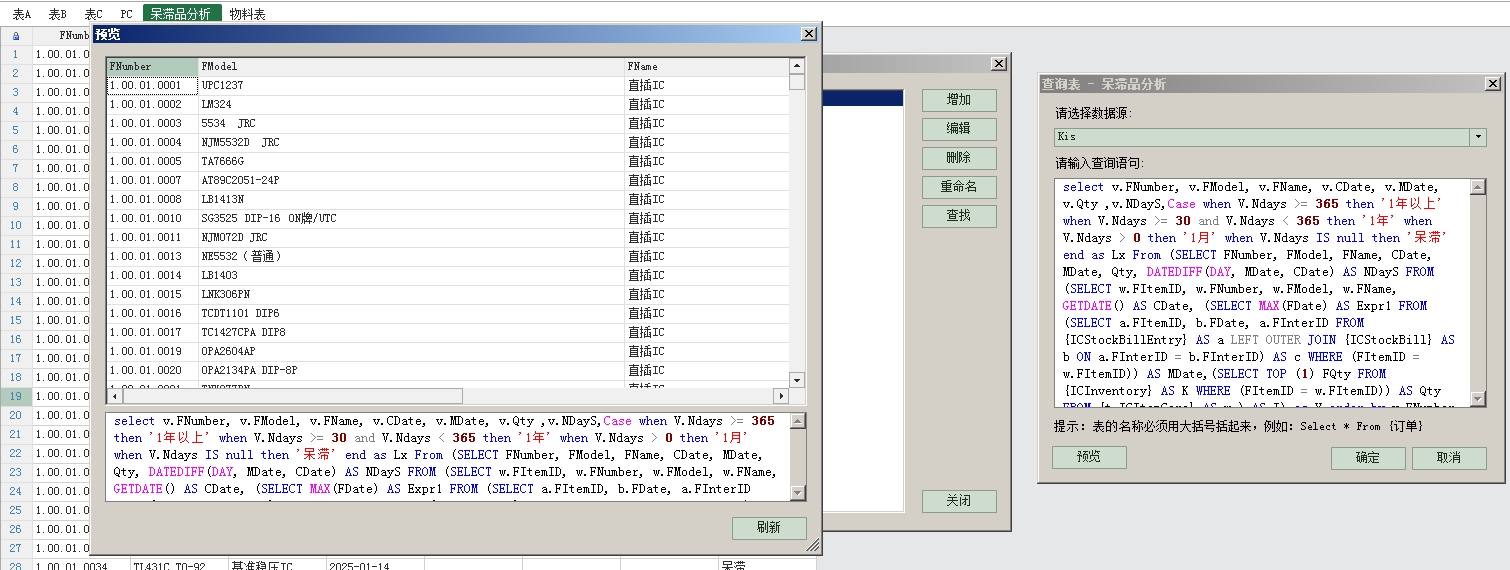Click the FName column header in preview
Viewport: 1510px width, 570px height.
tap(707, 67)
